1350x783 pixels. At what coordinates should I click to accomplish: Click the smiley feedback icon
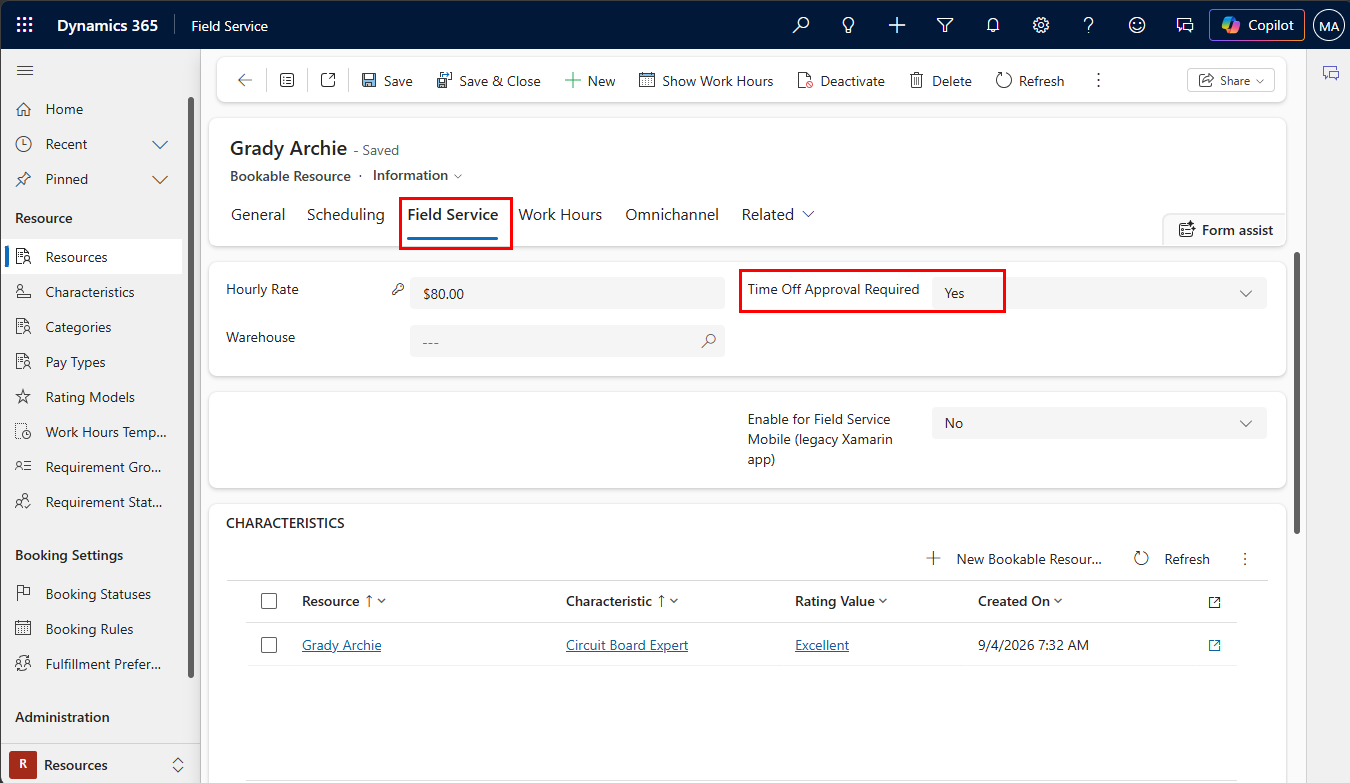pyautogui.click(x=1137, y=25)
